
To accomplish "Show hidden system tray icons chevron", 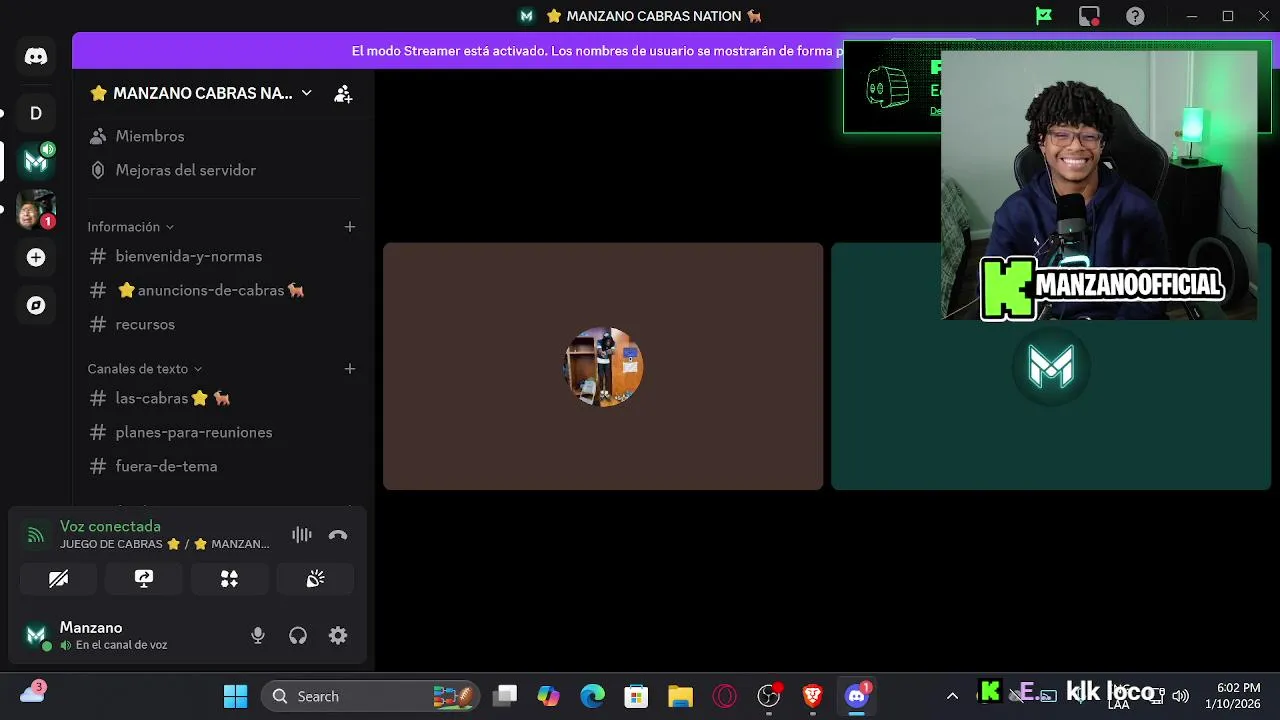I will pyautogui.click(x=952, y=696).
